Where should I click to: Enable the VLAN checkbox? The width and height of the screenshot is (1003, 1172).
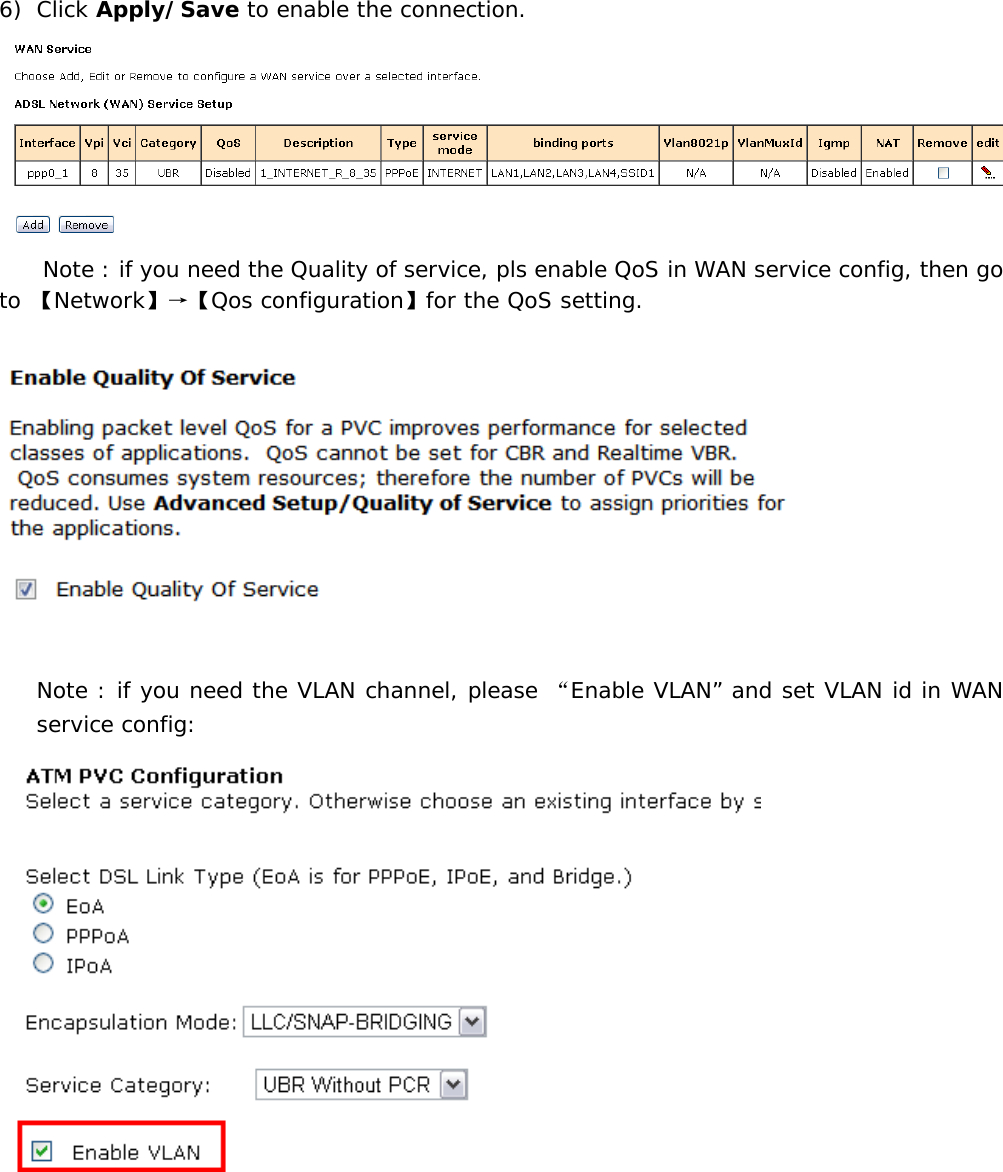[x=40, y=1150]
